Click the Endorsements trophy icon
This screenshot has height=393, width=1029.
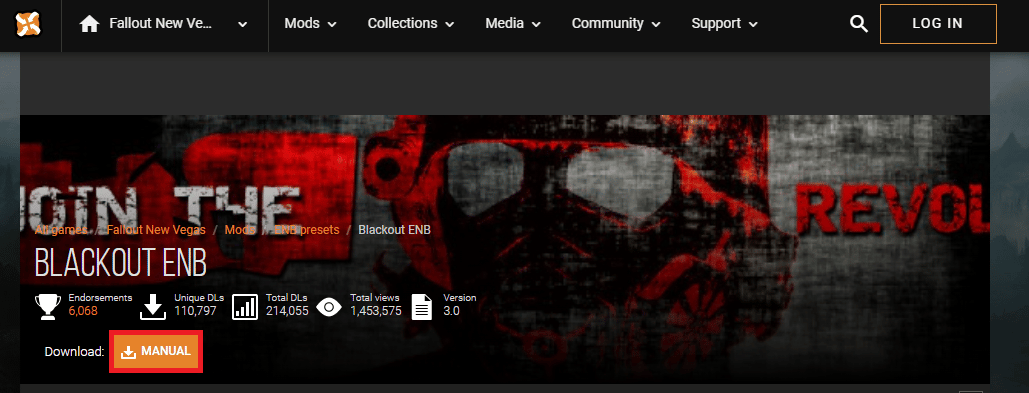point(48,306)
